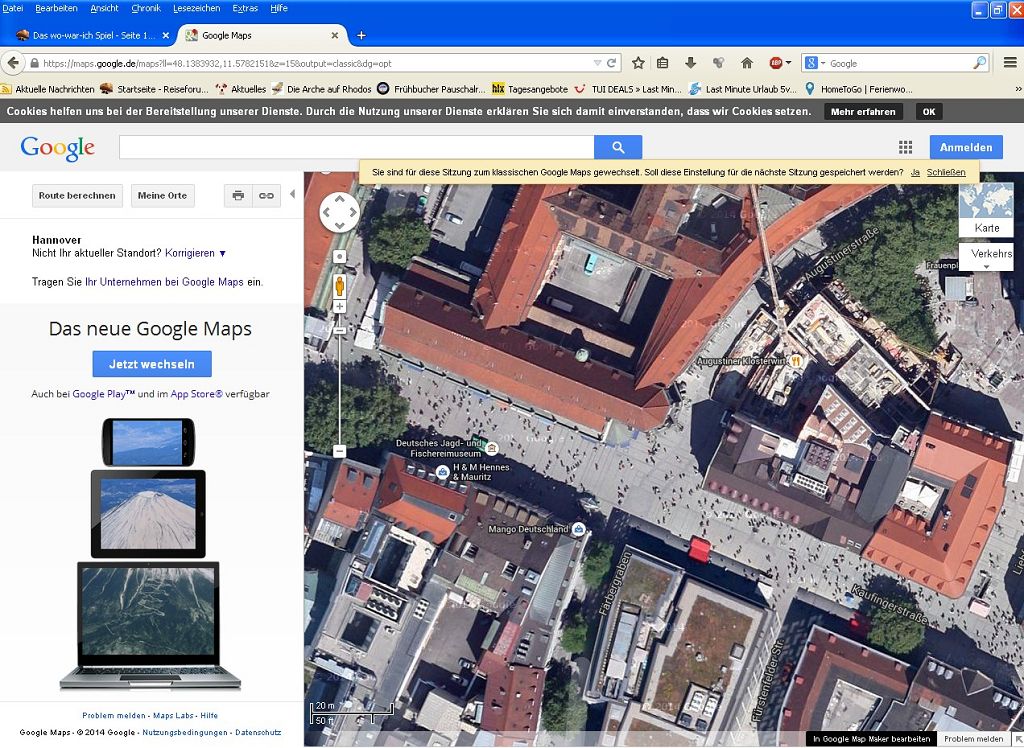Accept cookies with the OK button
Screen dimensions: 1024x748
pyautogui.click(x=929, y=112)
